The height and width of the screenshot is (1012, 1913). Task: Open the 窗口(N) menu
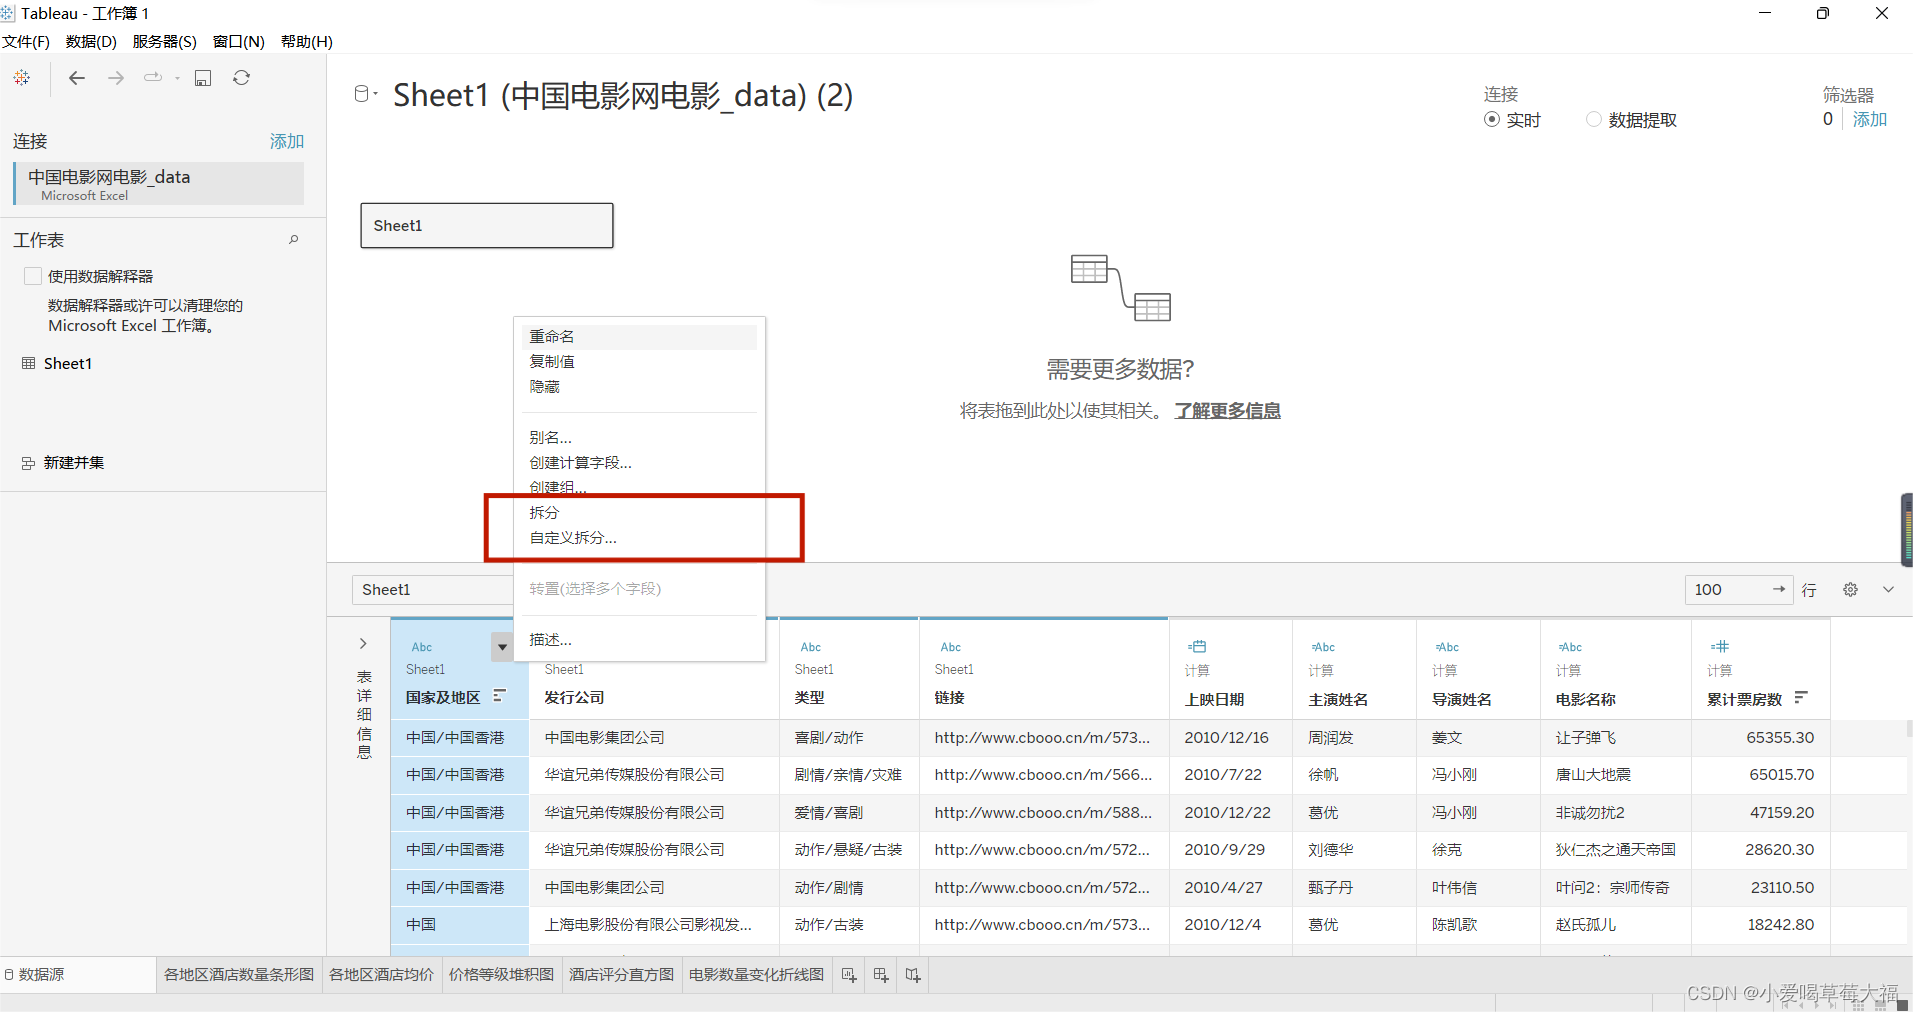239,42
